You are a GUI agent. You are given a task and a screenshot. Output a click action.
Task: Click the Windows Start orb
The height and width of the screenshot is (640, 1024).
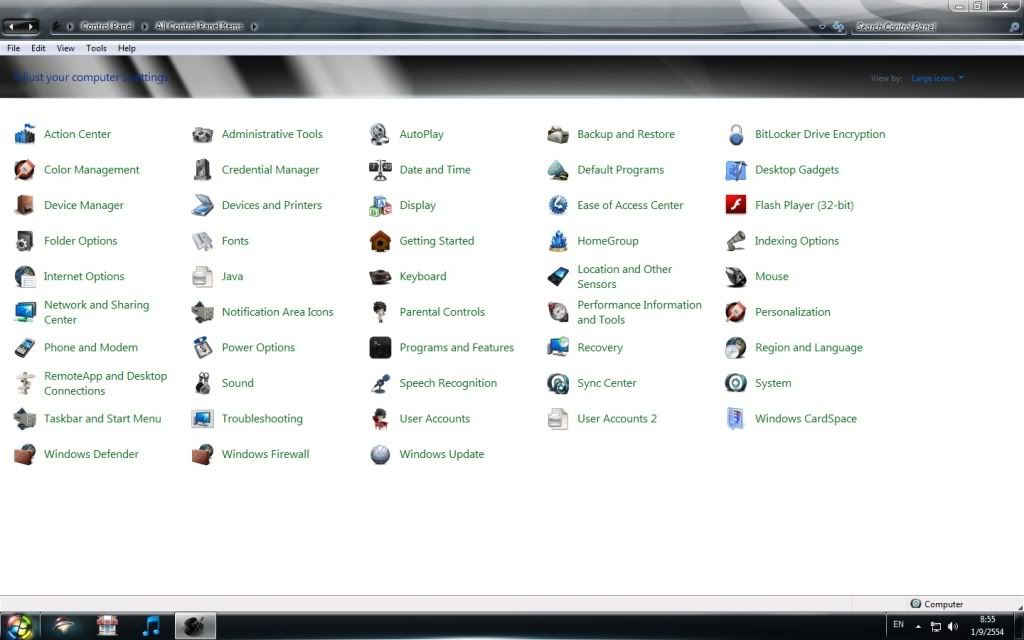click(19, 626)
